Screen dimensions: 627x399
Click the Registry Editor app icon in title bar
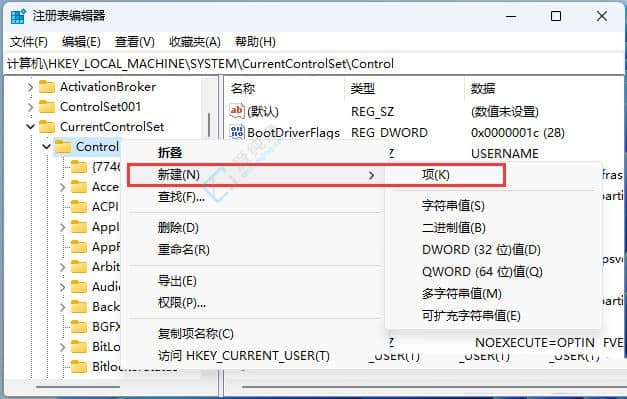pos(18,16)
